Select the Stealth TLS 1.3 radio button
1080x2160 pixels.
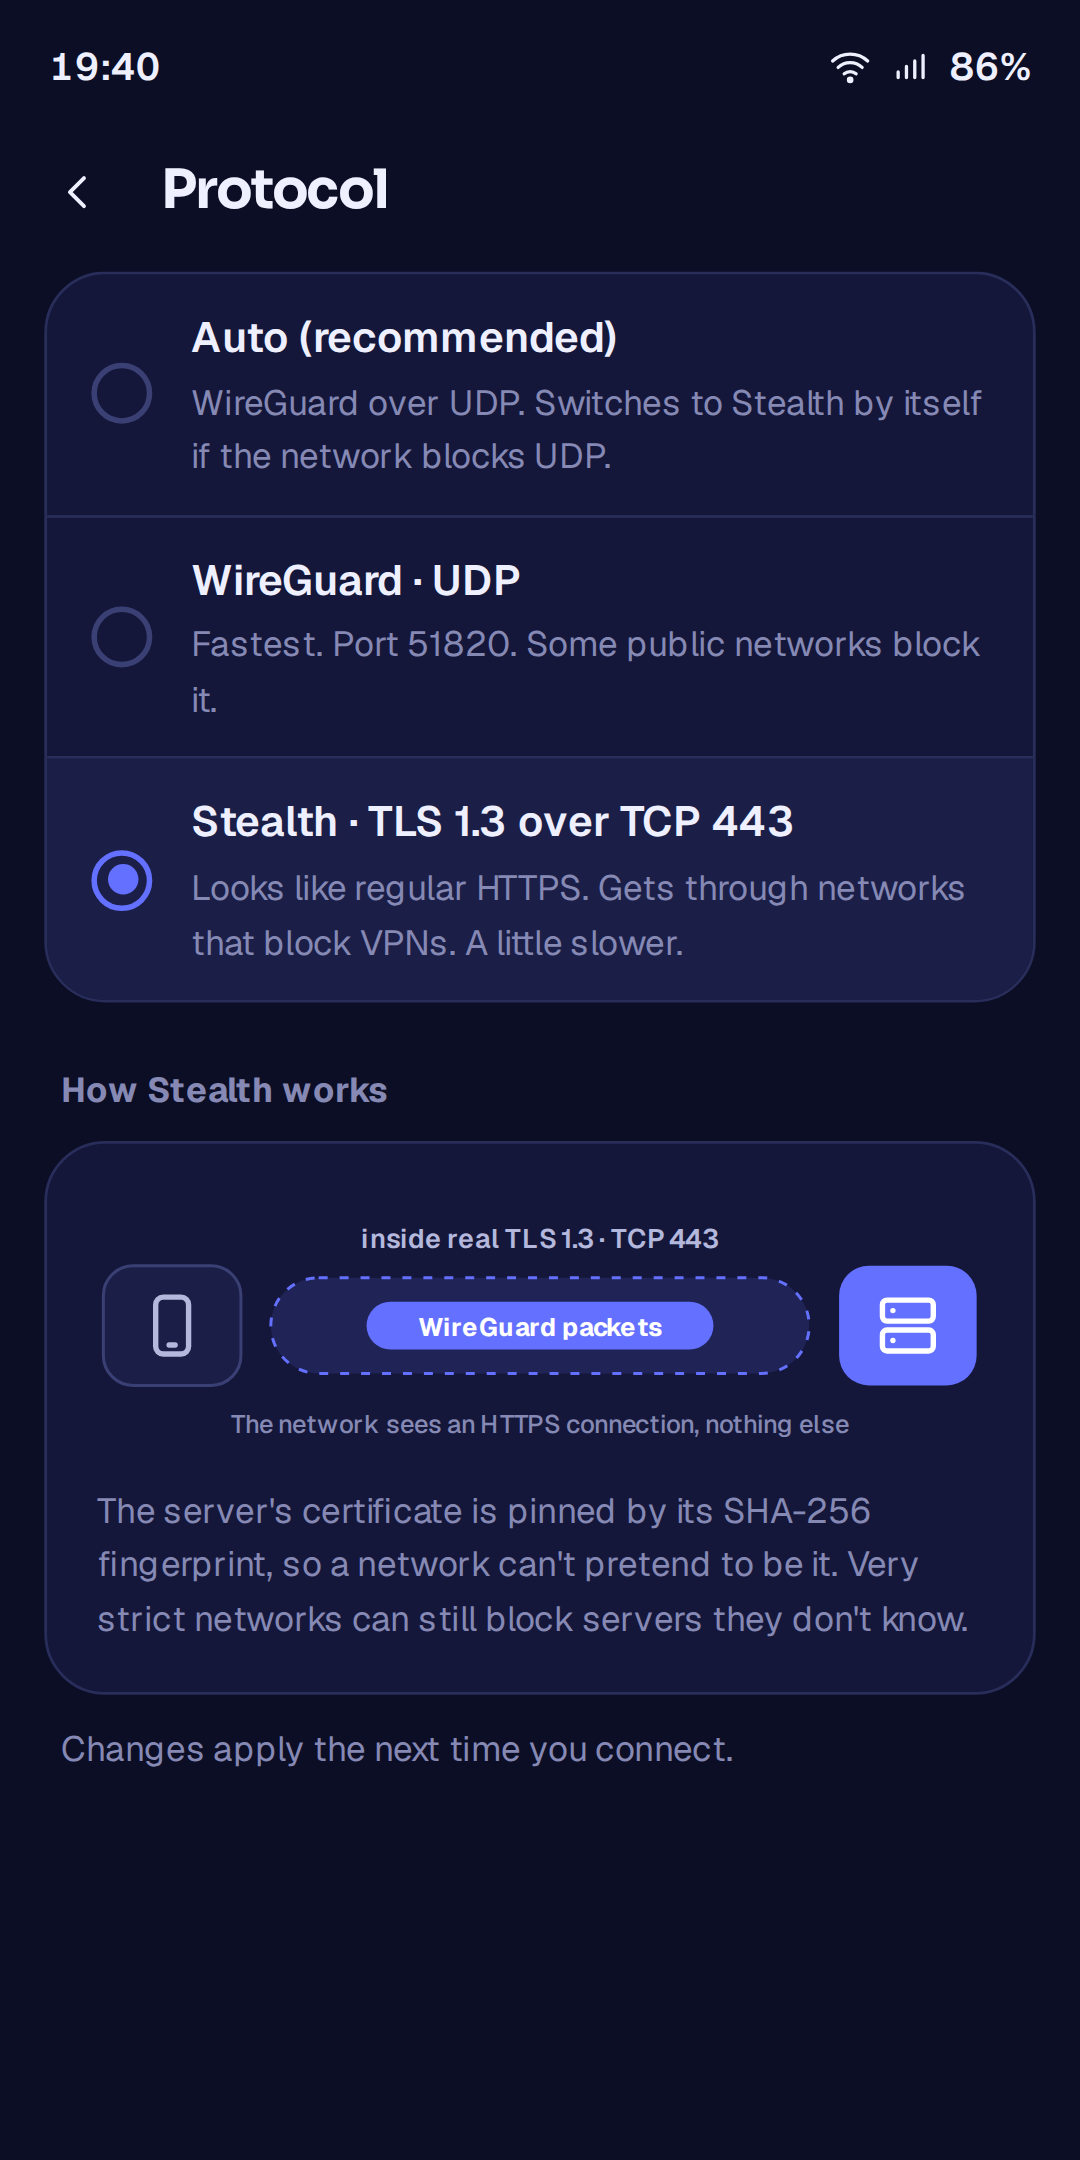122,880
